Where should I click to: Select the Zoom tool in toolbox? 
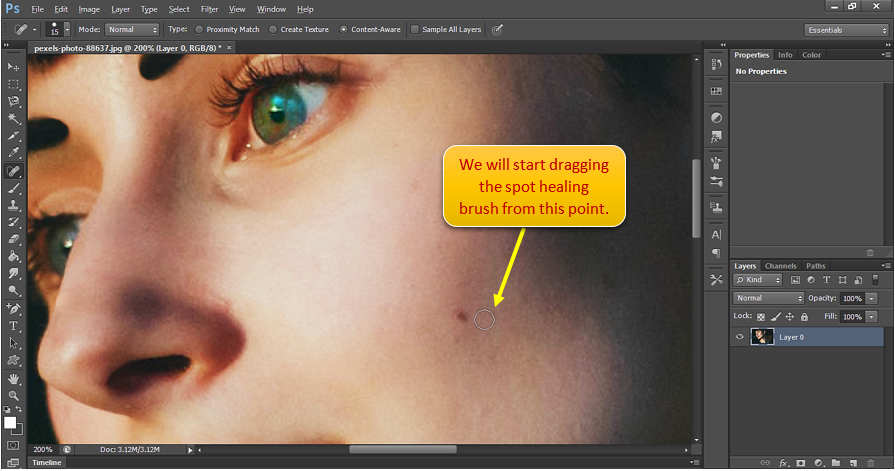tap(13, 396)
